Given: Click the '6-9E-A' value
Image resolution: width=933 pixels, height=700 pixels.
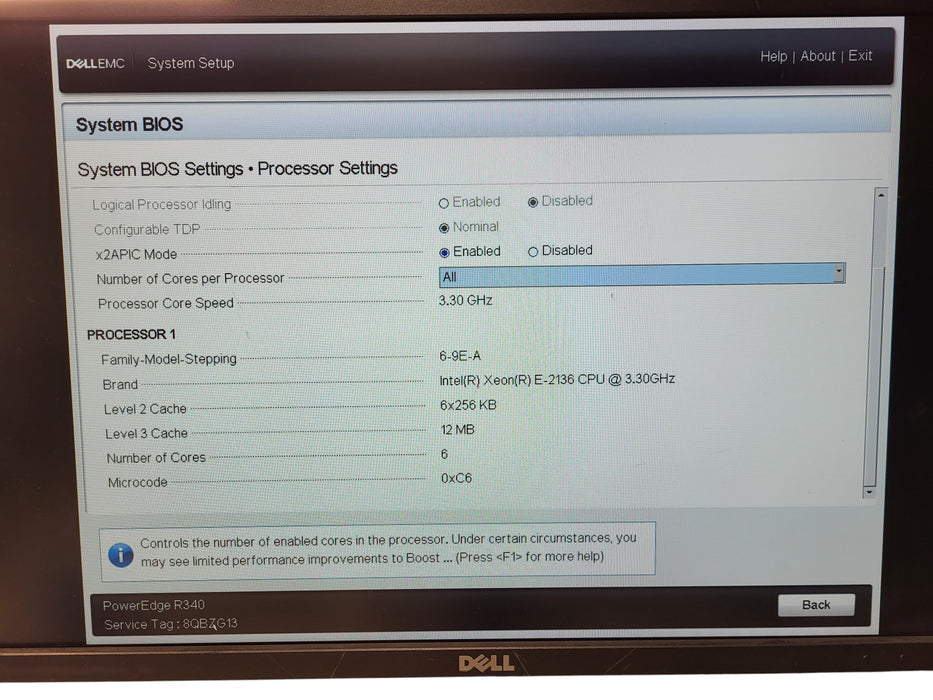Looking at the screenshot, I should coord(460,356).
